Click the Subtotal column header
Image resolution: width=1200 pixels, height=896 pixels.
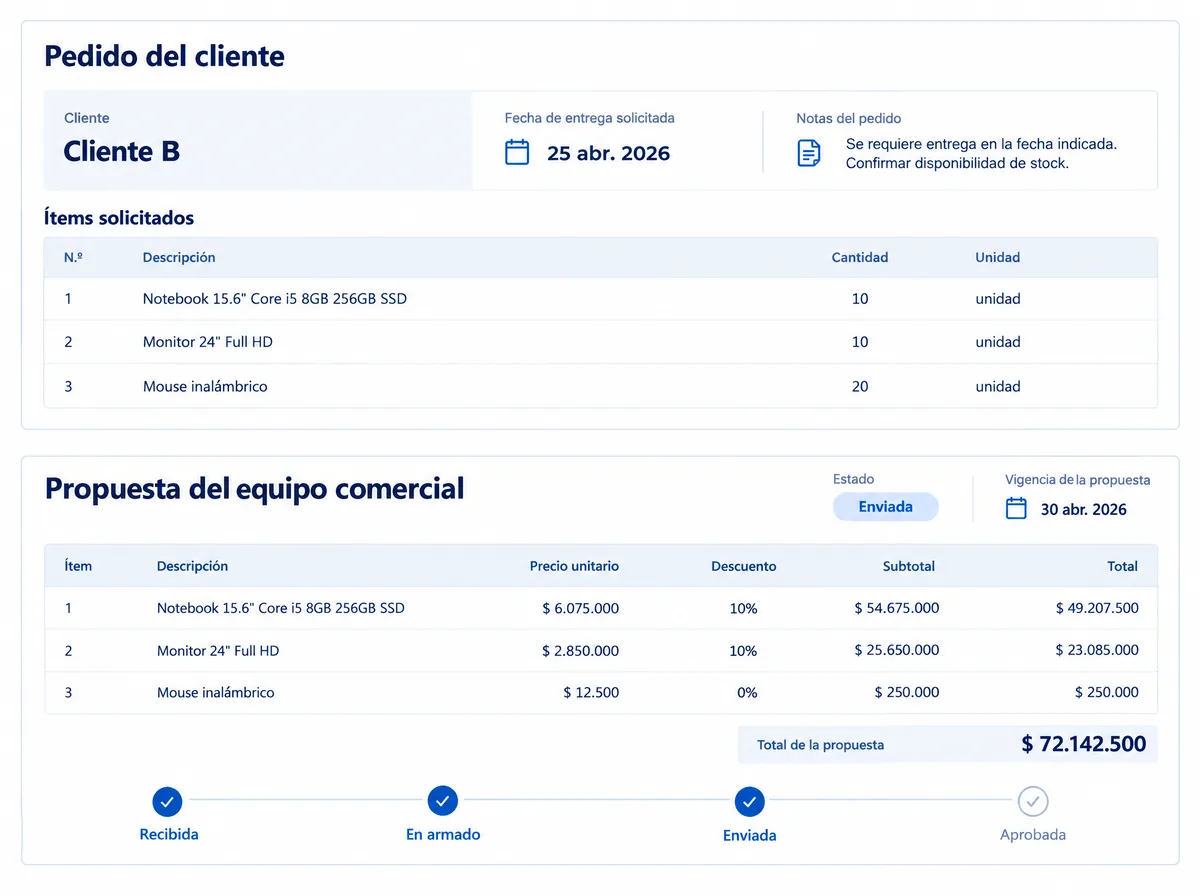909,566
